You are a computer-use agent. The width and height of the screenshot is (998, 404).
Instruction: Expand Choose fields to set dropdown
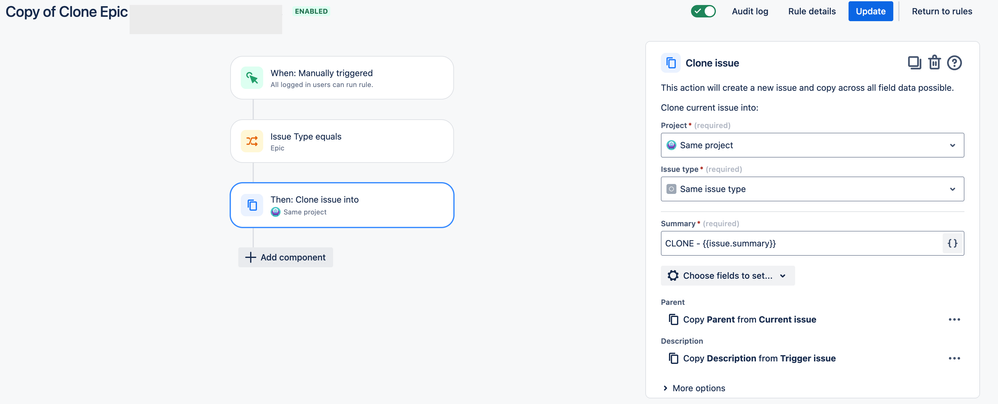(727, 275)
